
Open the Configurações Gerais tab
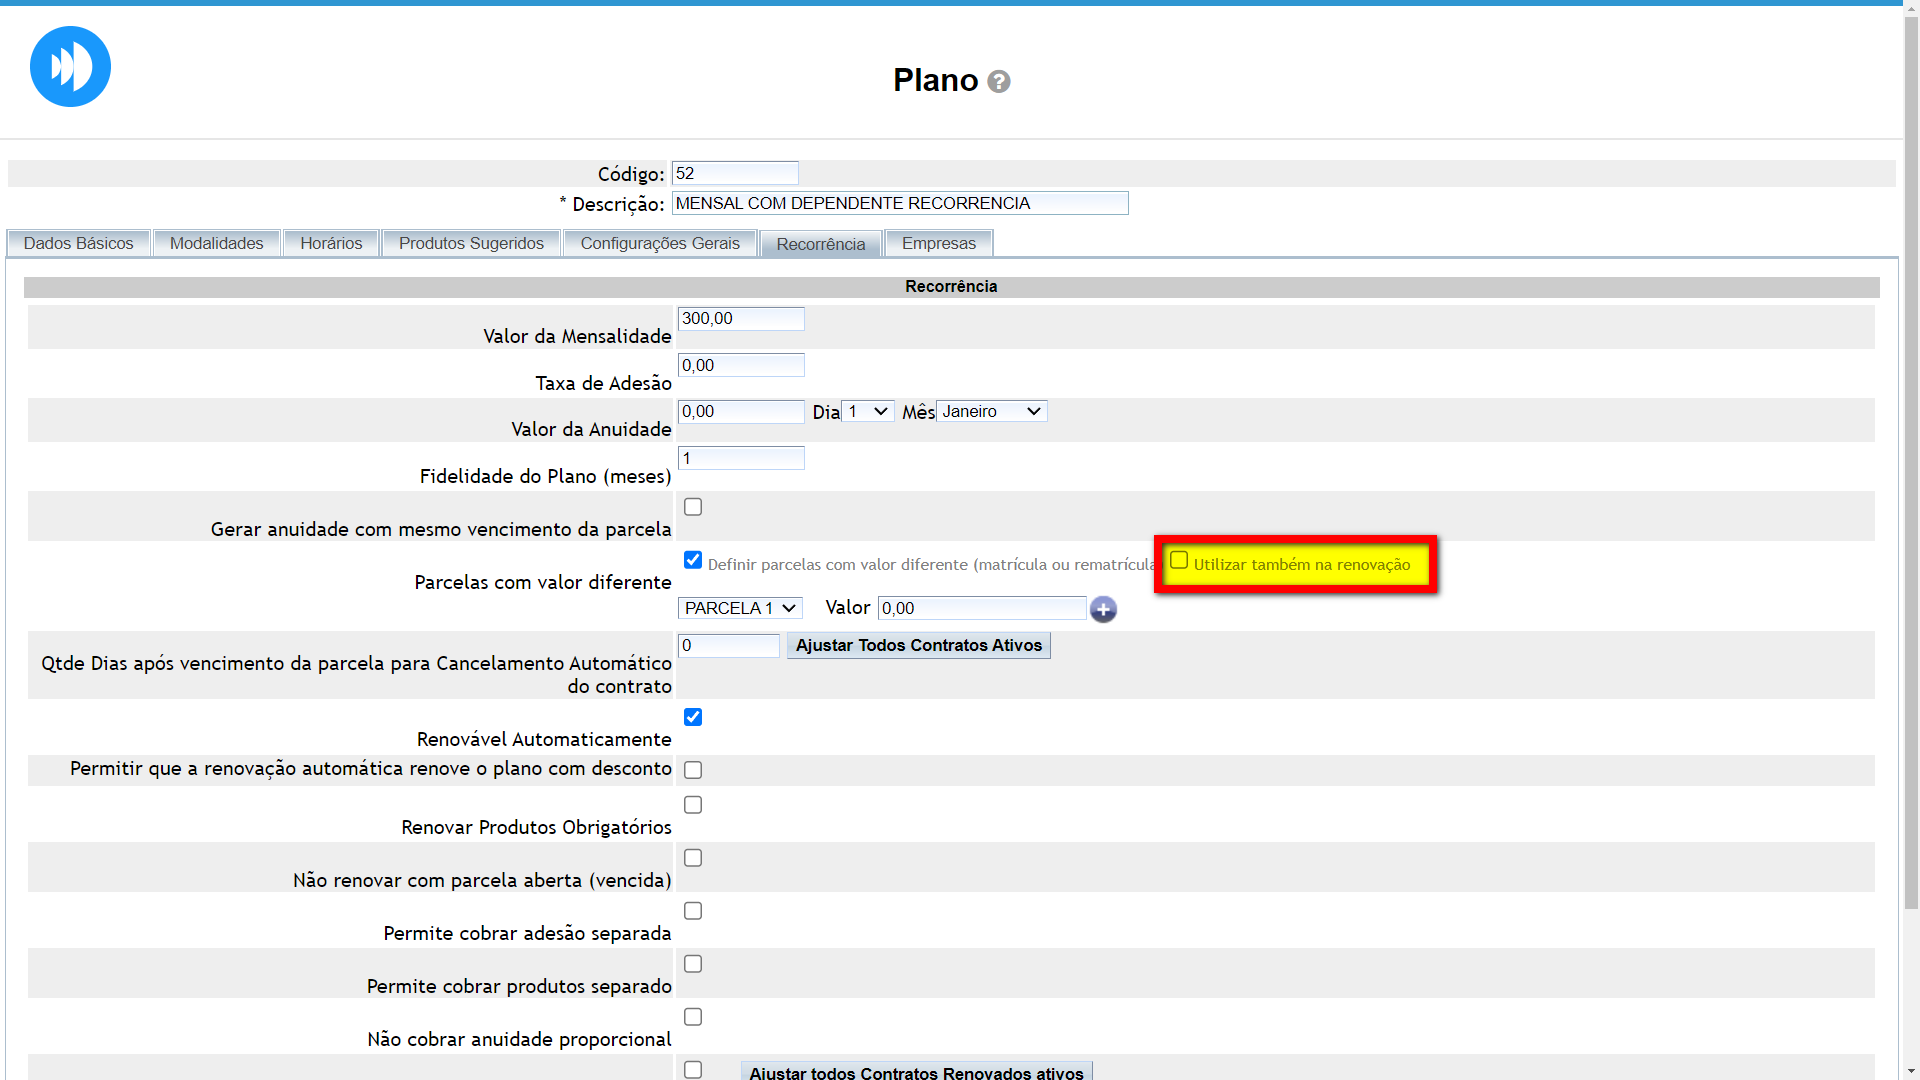click(660, 243)
